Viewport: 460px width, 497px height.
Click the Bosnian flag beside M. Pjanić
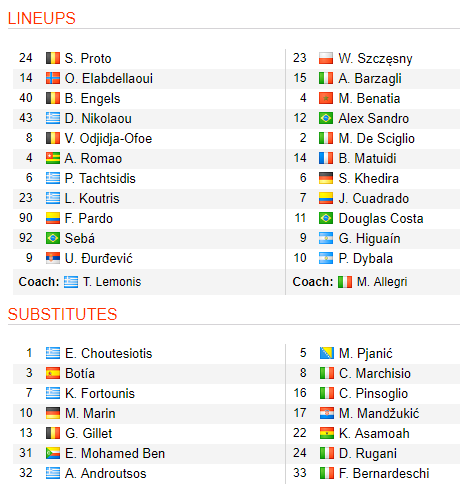pyautogui.click(x=327, y=353)
